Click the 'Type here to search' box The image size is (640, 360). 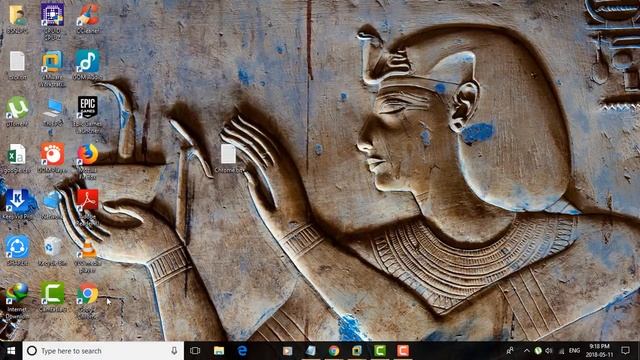[x=103, y=351]
